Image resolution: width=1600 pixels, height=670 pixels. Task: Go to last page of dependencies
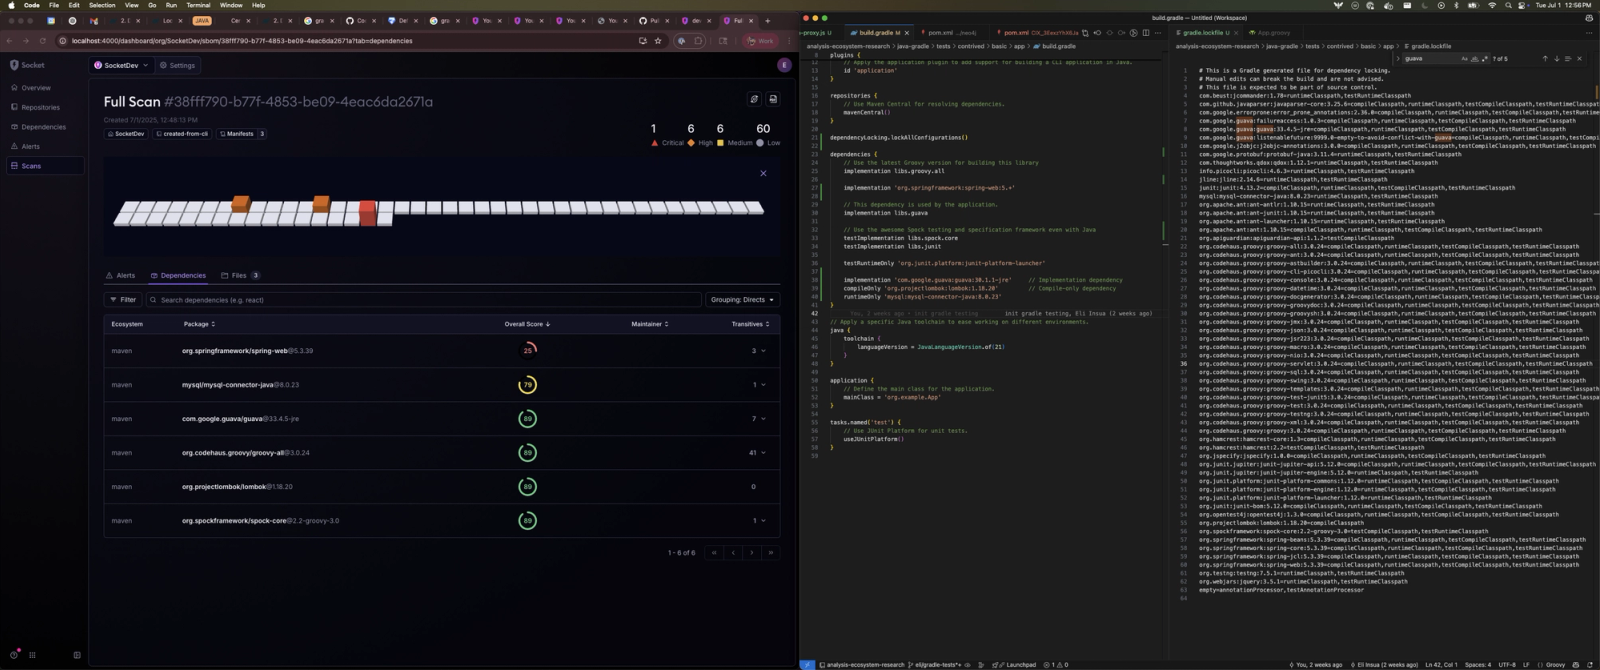[771, 552]
